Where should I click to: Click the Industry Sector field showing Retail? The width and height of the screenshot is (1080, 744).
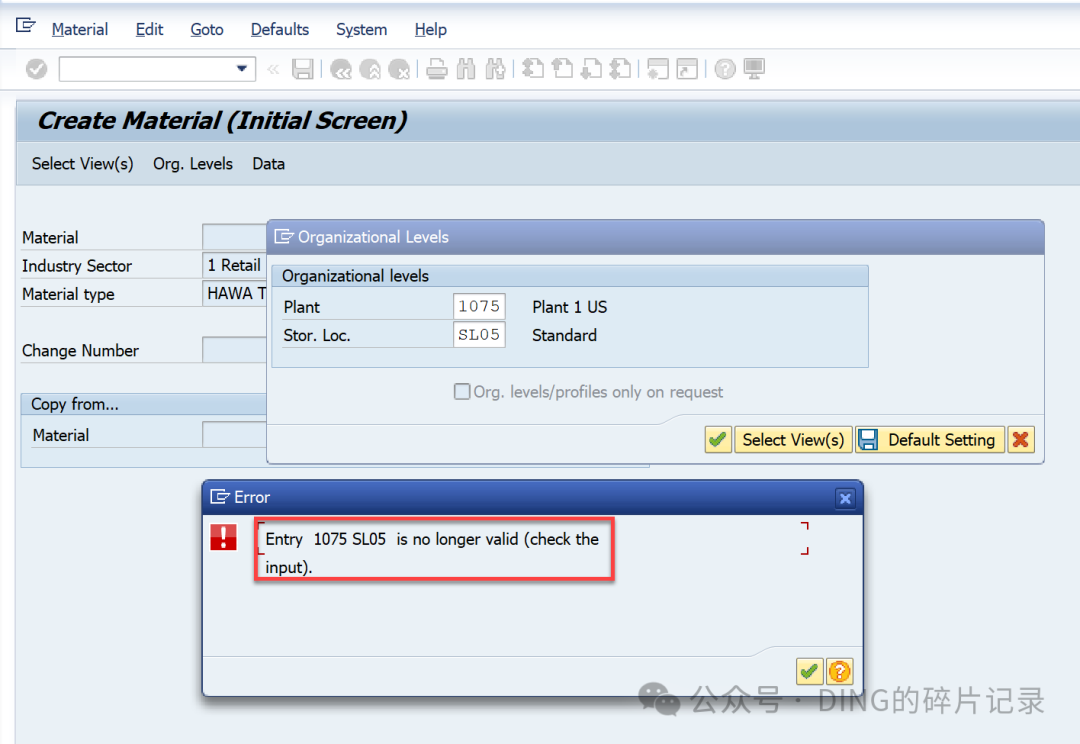point(234,265)
